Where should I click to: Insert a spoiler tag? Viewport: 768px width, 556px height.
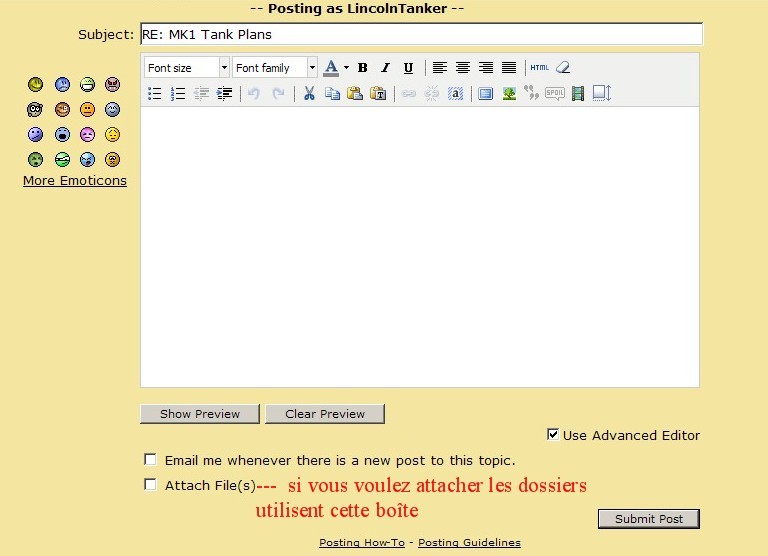click(555, 94)
